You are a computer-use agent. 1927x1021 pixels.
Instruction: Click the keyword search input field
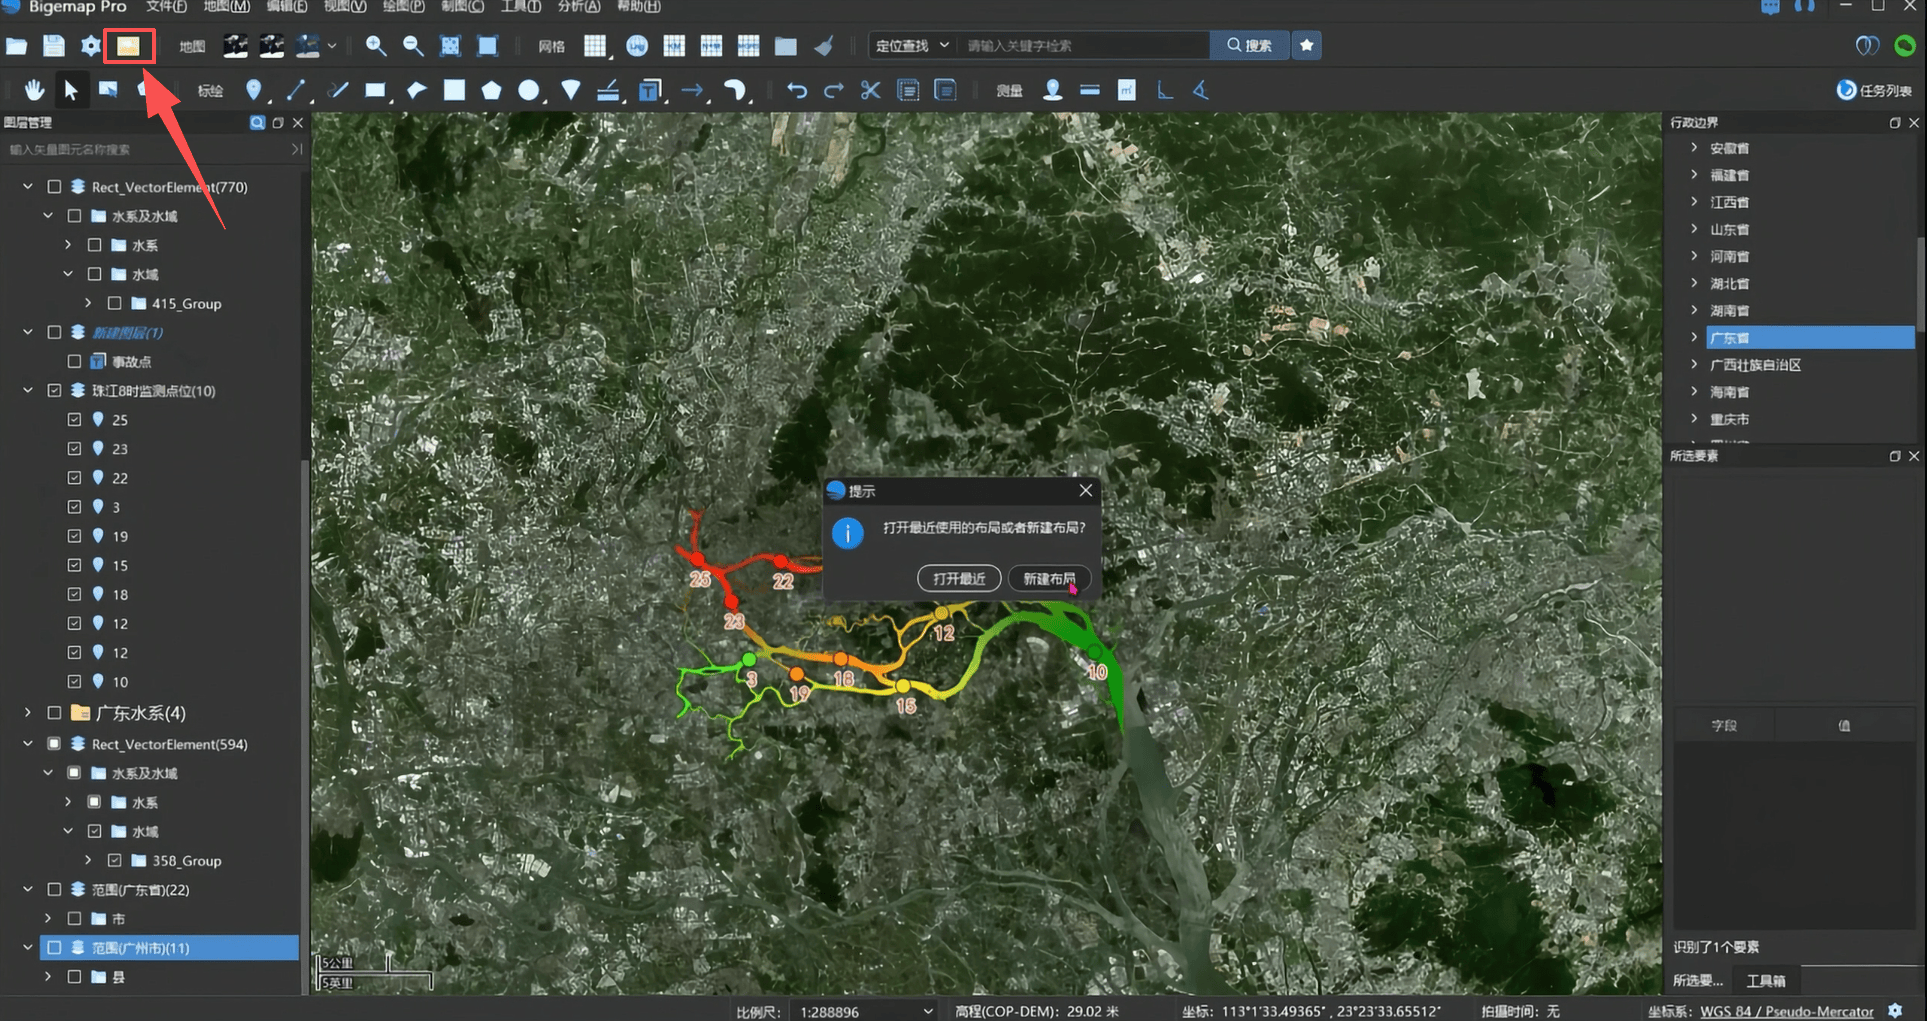(1084, 46)
